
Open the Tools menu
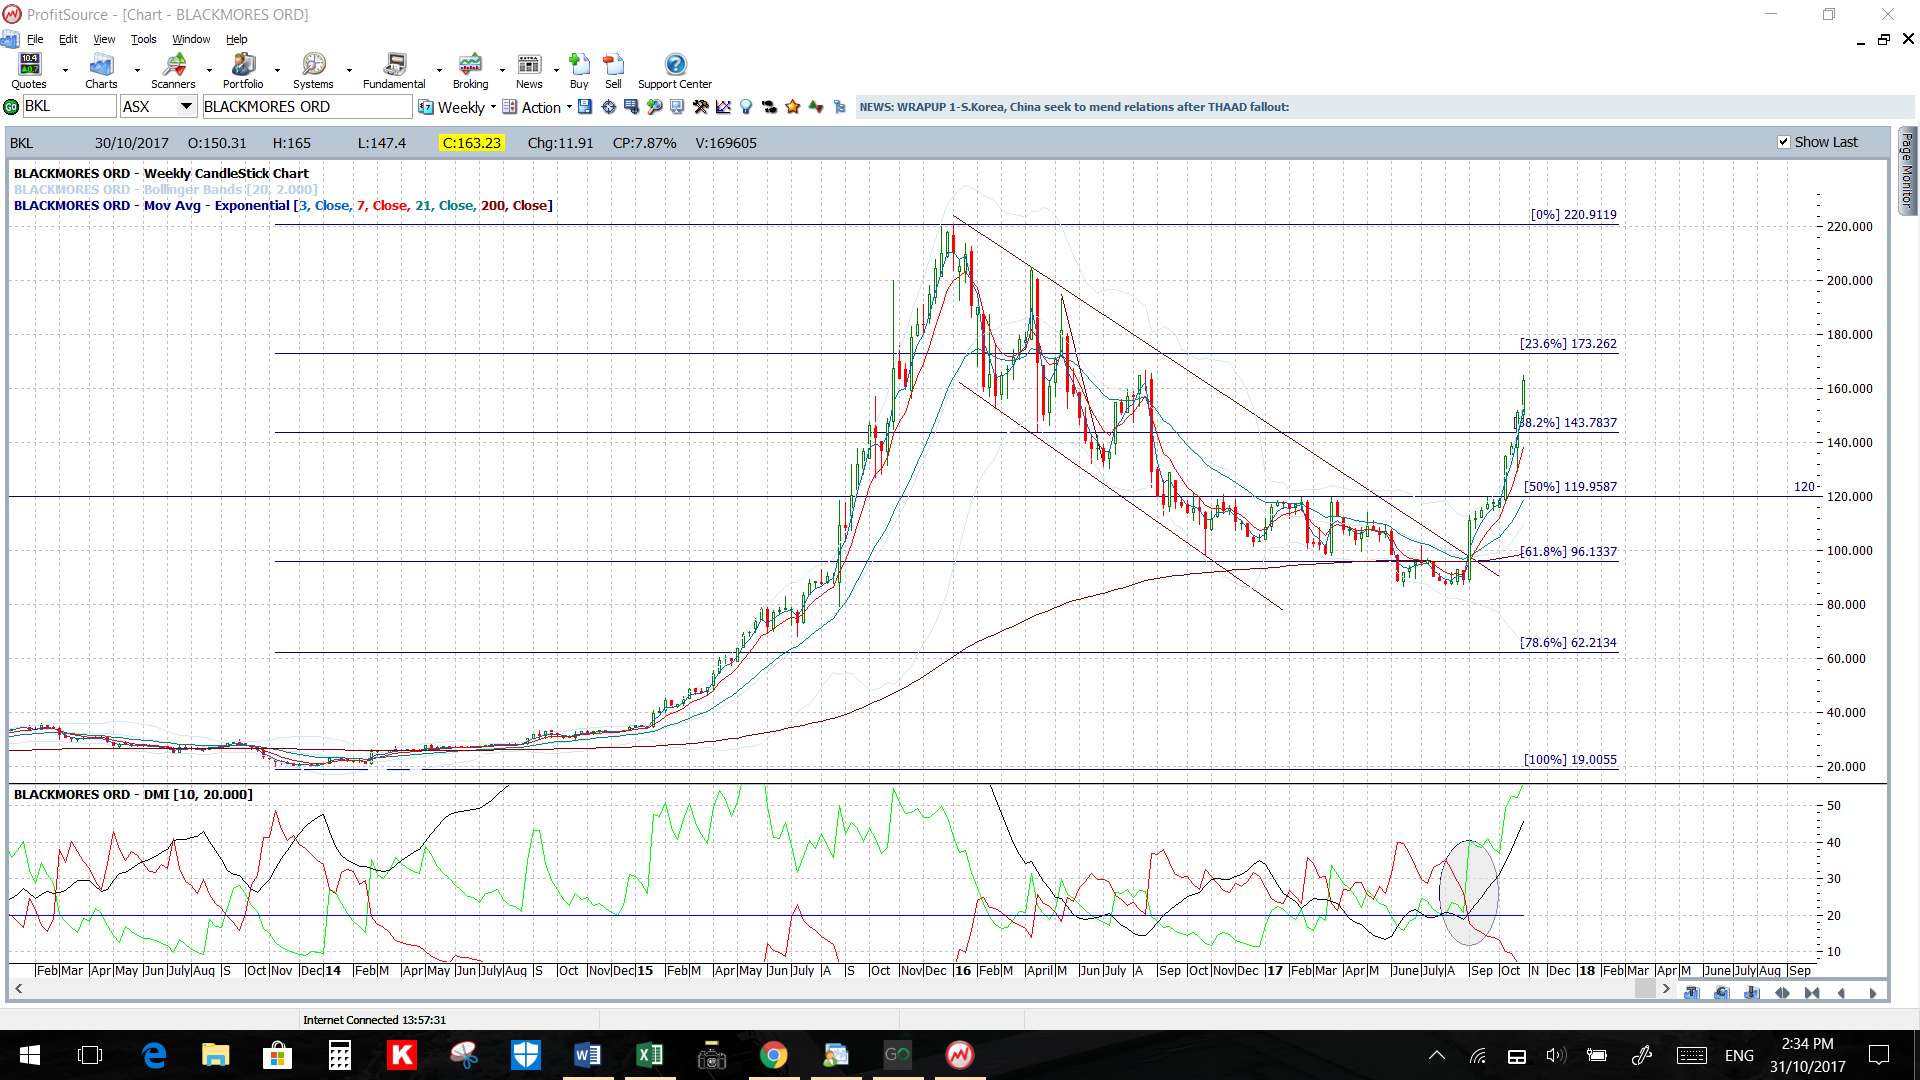[144, 39]
